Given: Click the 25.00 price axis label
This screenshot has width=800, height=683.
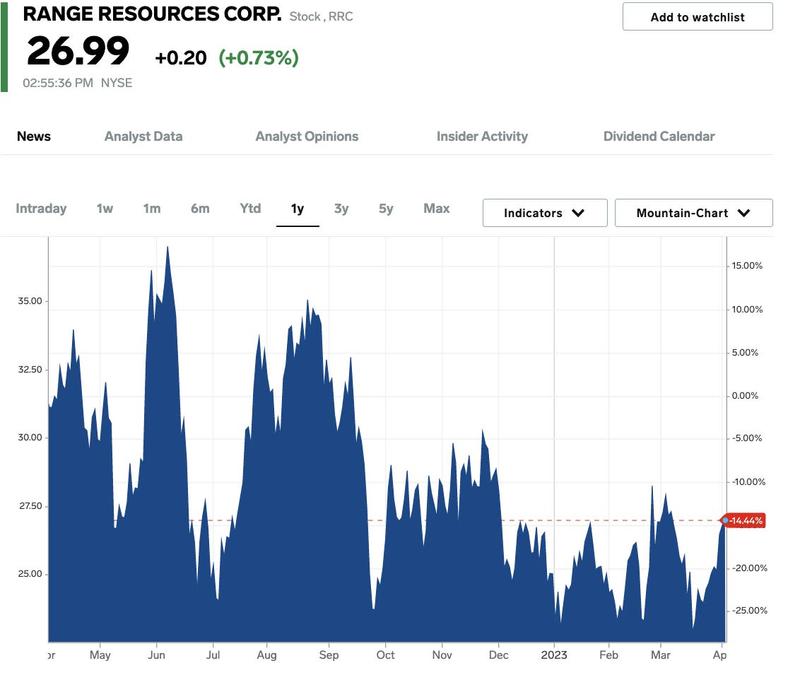Looking at the screenshot, I should [30, 573].
